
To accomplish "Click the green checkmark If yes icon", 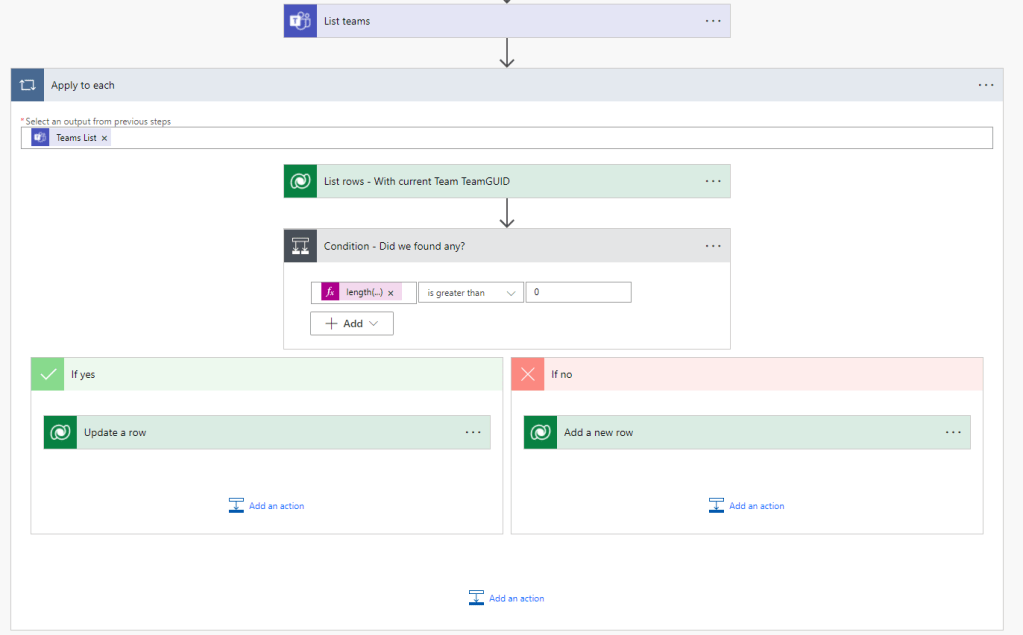I will click(x=47, y=374).
